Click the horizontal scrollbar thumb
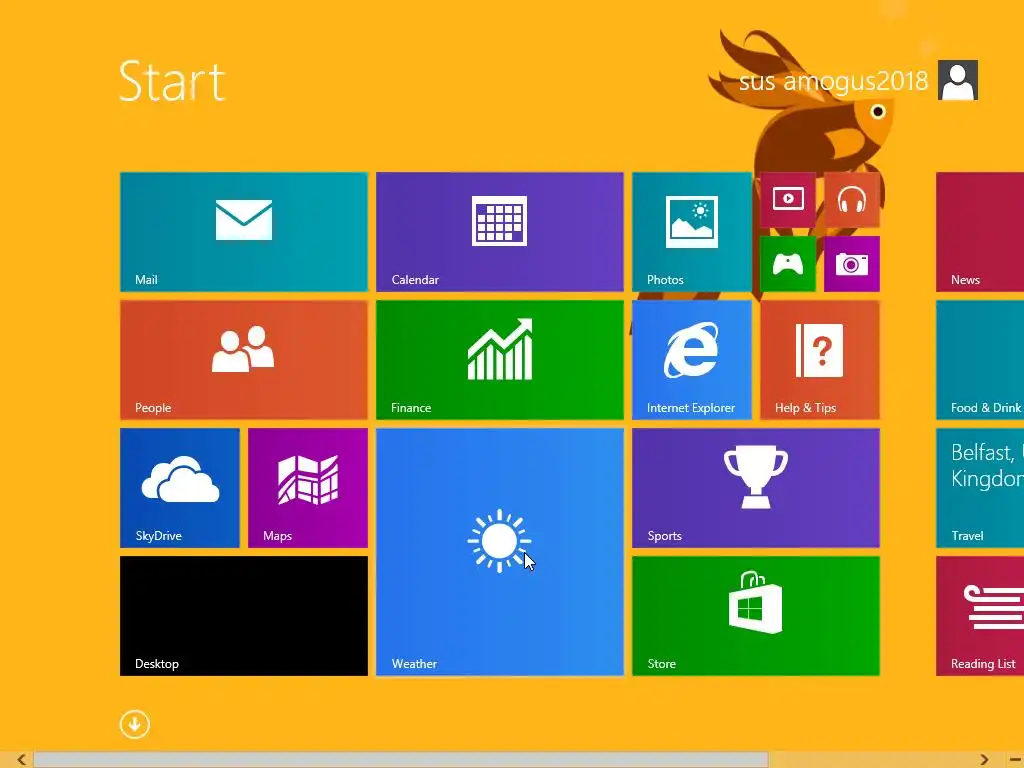The width and height of the screenshot is (1024, 768). (400, 760)
